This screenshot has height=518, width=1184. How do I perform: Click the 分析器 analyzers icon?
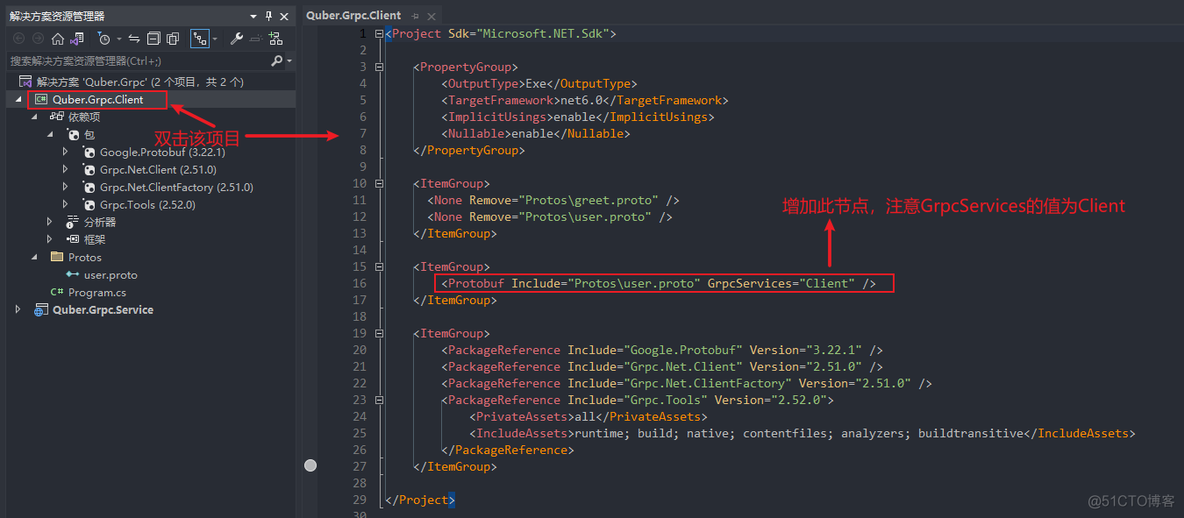[73, 222]
